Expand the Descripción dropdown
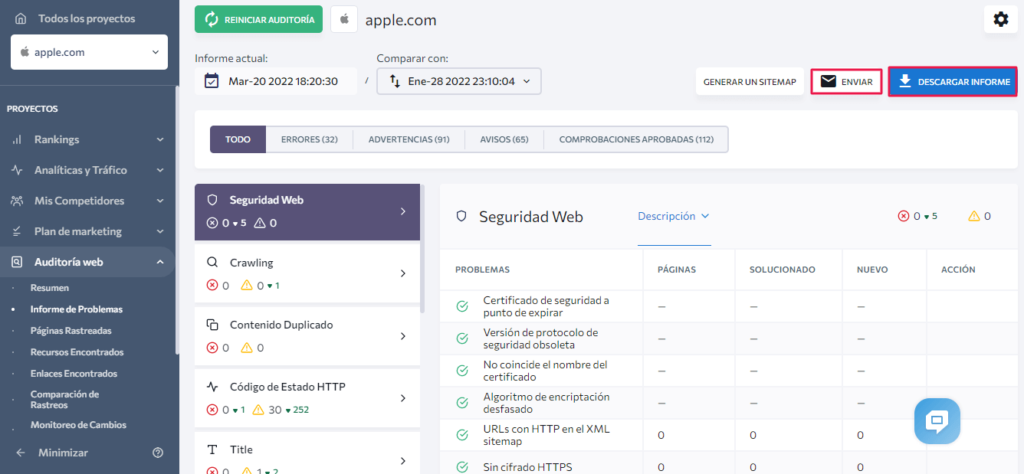1024x474 pixels. click(673, 216)
